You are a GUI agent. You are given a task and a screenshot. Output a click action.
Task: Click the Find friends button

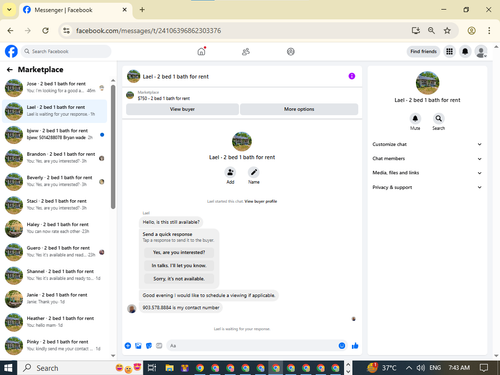423,51
